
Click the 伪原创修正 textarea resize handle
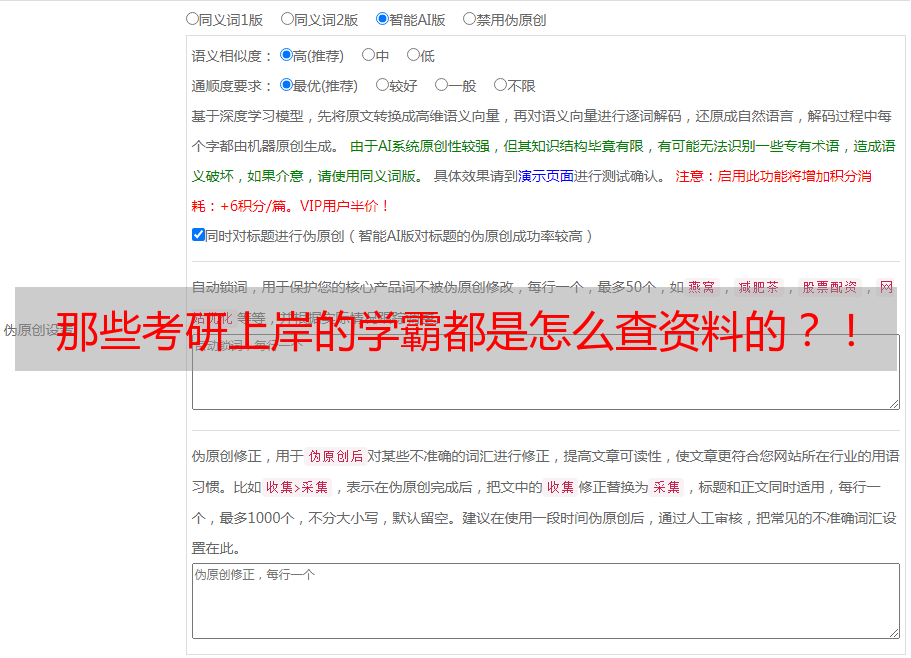point(894,633)
